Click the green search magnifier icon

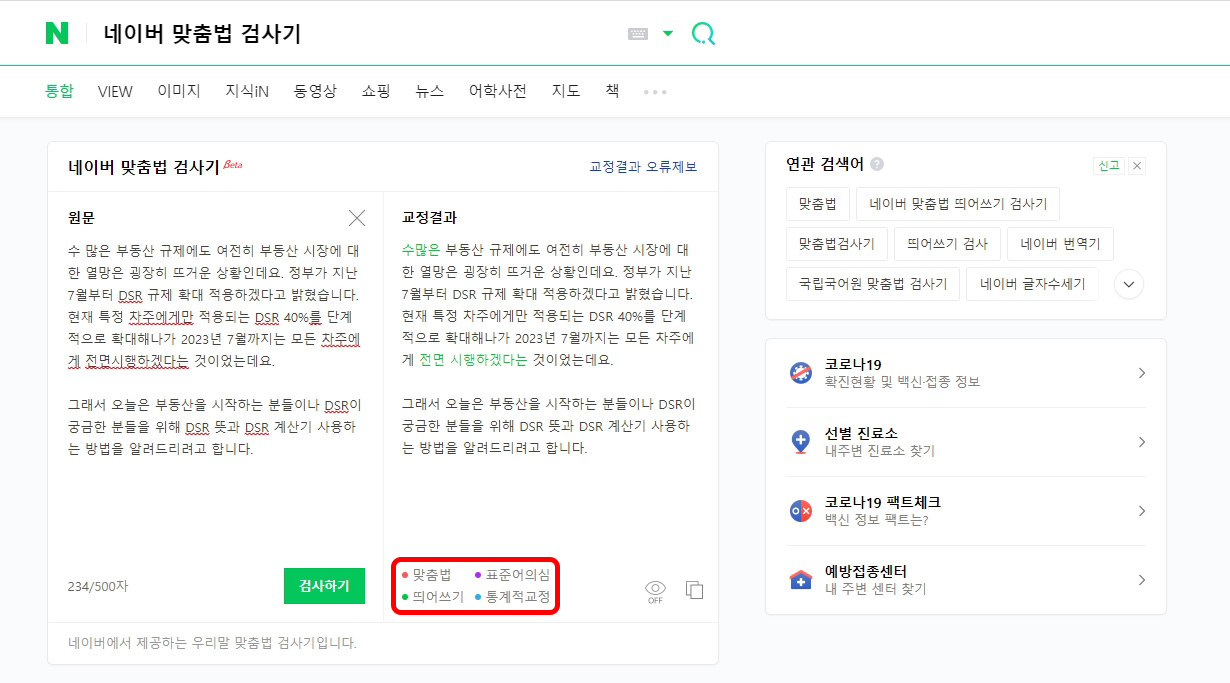703,34
